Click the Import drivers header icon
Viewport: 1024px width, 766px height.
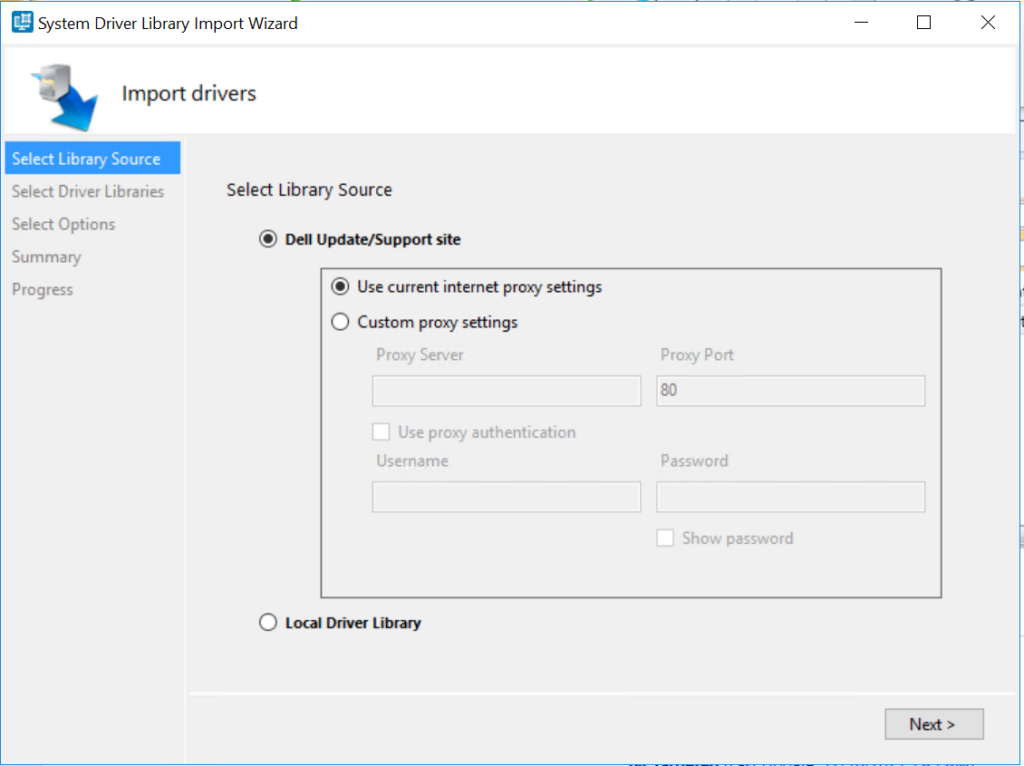pos(65,97)
